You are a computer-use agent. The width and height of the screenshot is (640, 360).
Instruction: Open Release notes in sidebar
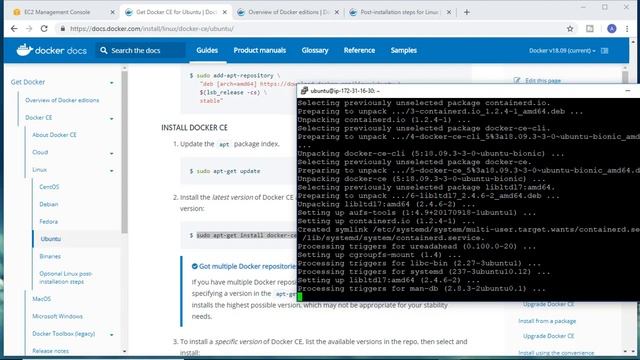[51, 351]
